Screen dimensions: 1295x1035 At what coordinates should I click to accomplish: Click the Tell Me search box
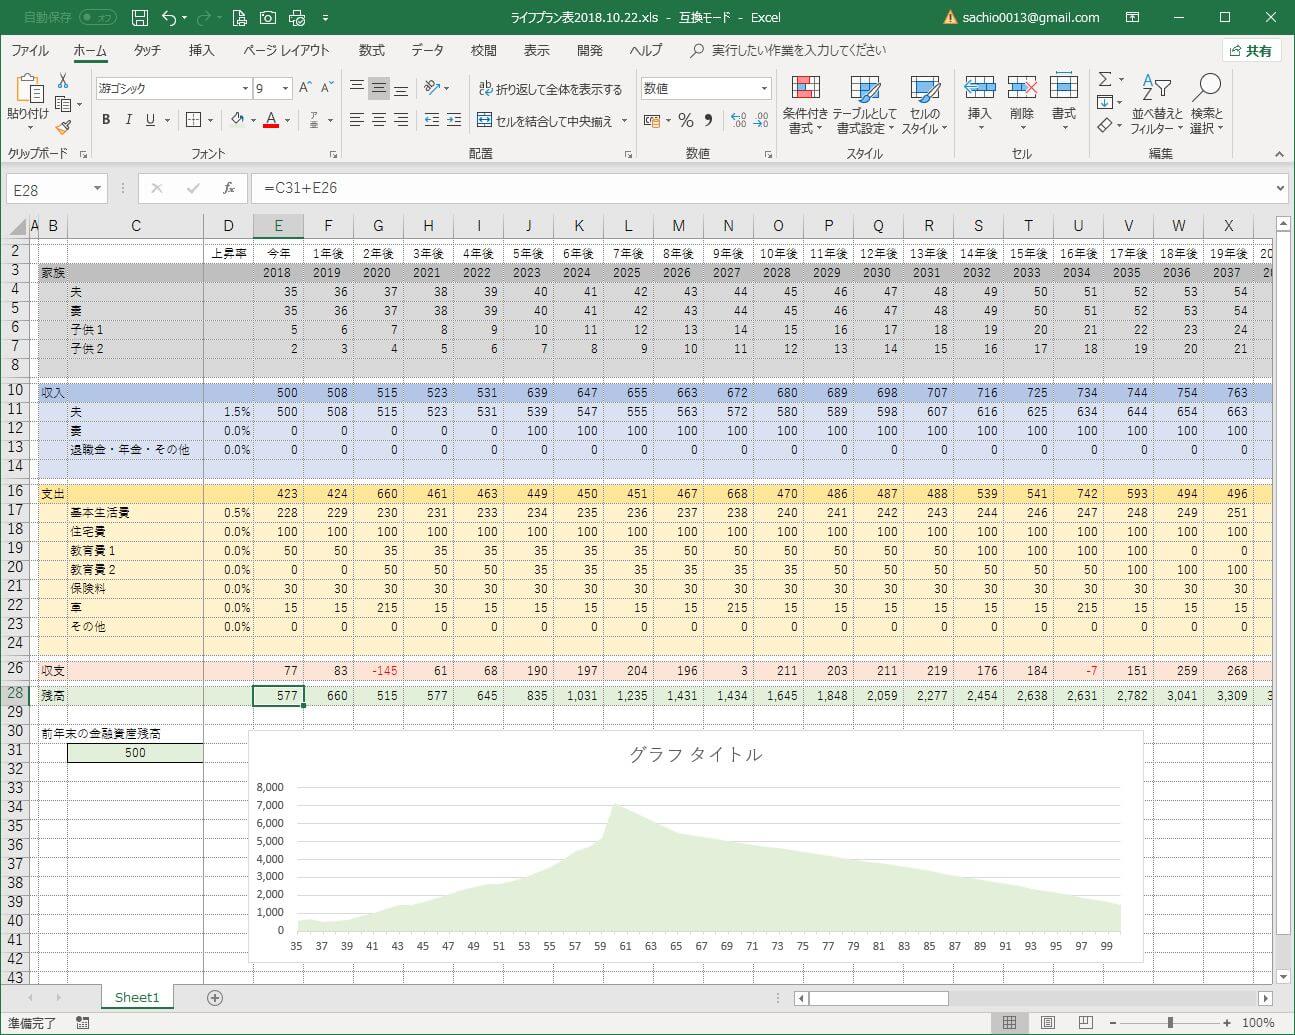(x=788, y=50)
